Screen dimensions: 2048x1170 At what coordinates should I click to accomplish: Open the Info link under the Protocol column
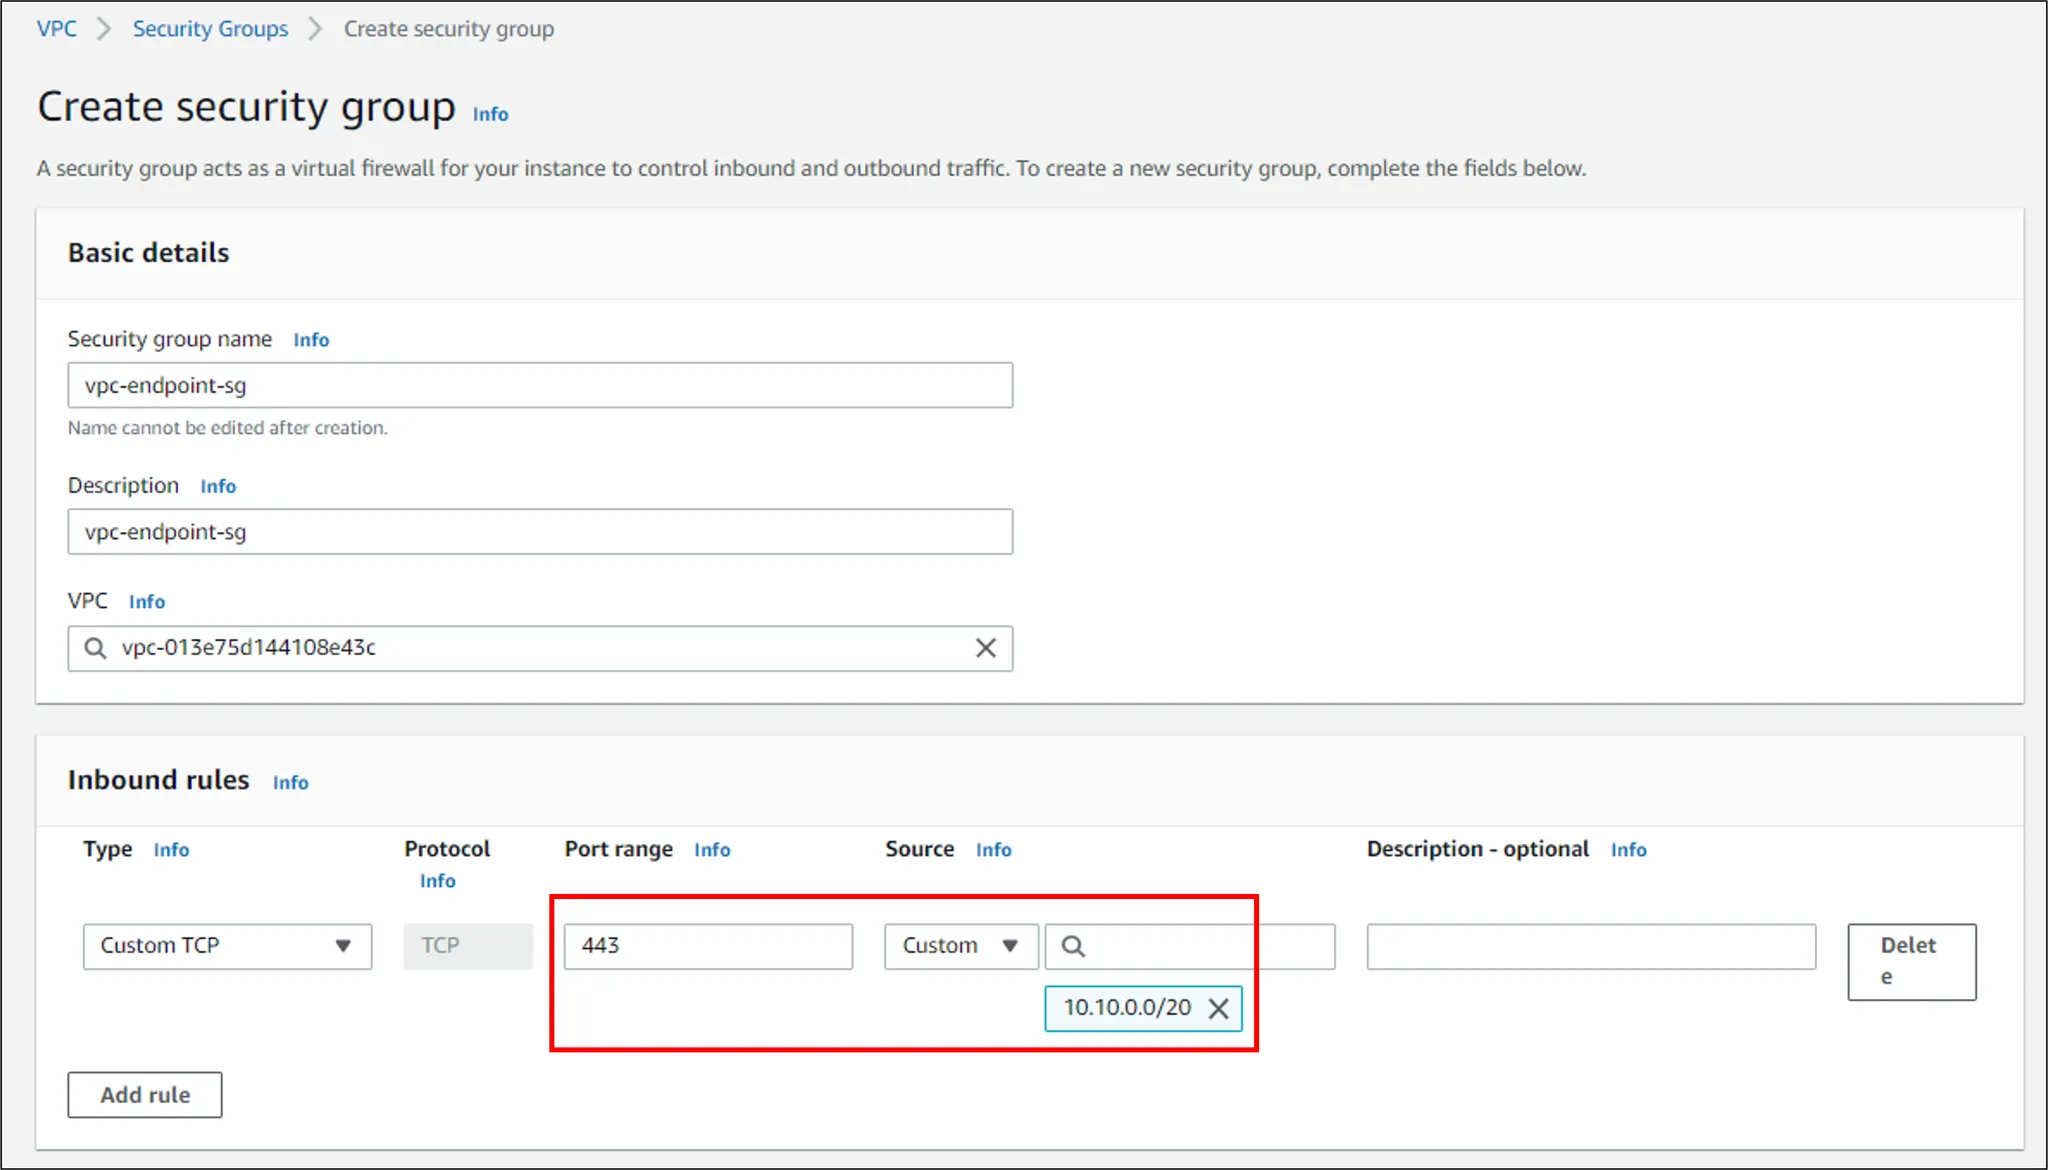437,881
